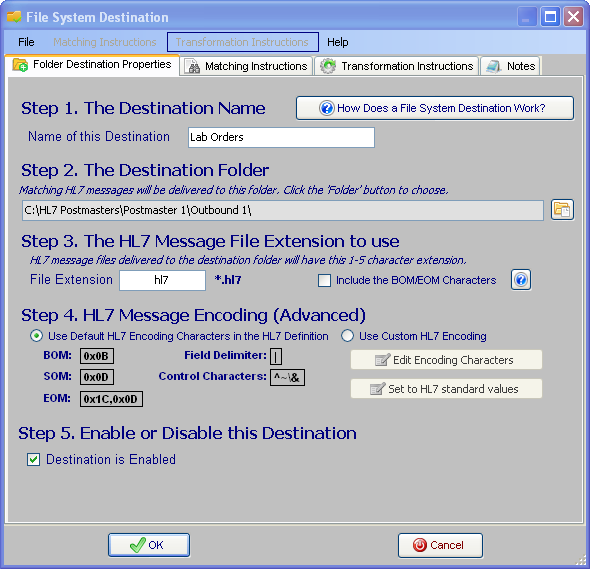
Task: Click the blue help icon next to BOM/EOM checkbox
Action: pyautogui.click(x=521, y=280)
